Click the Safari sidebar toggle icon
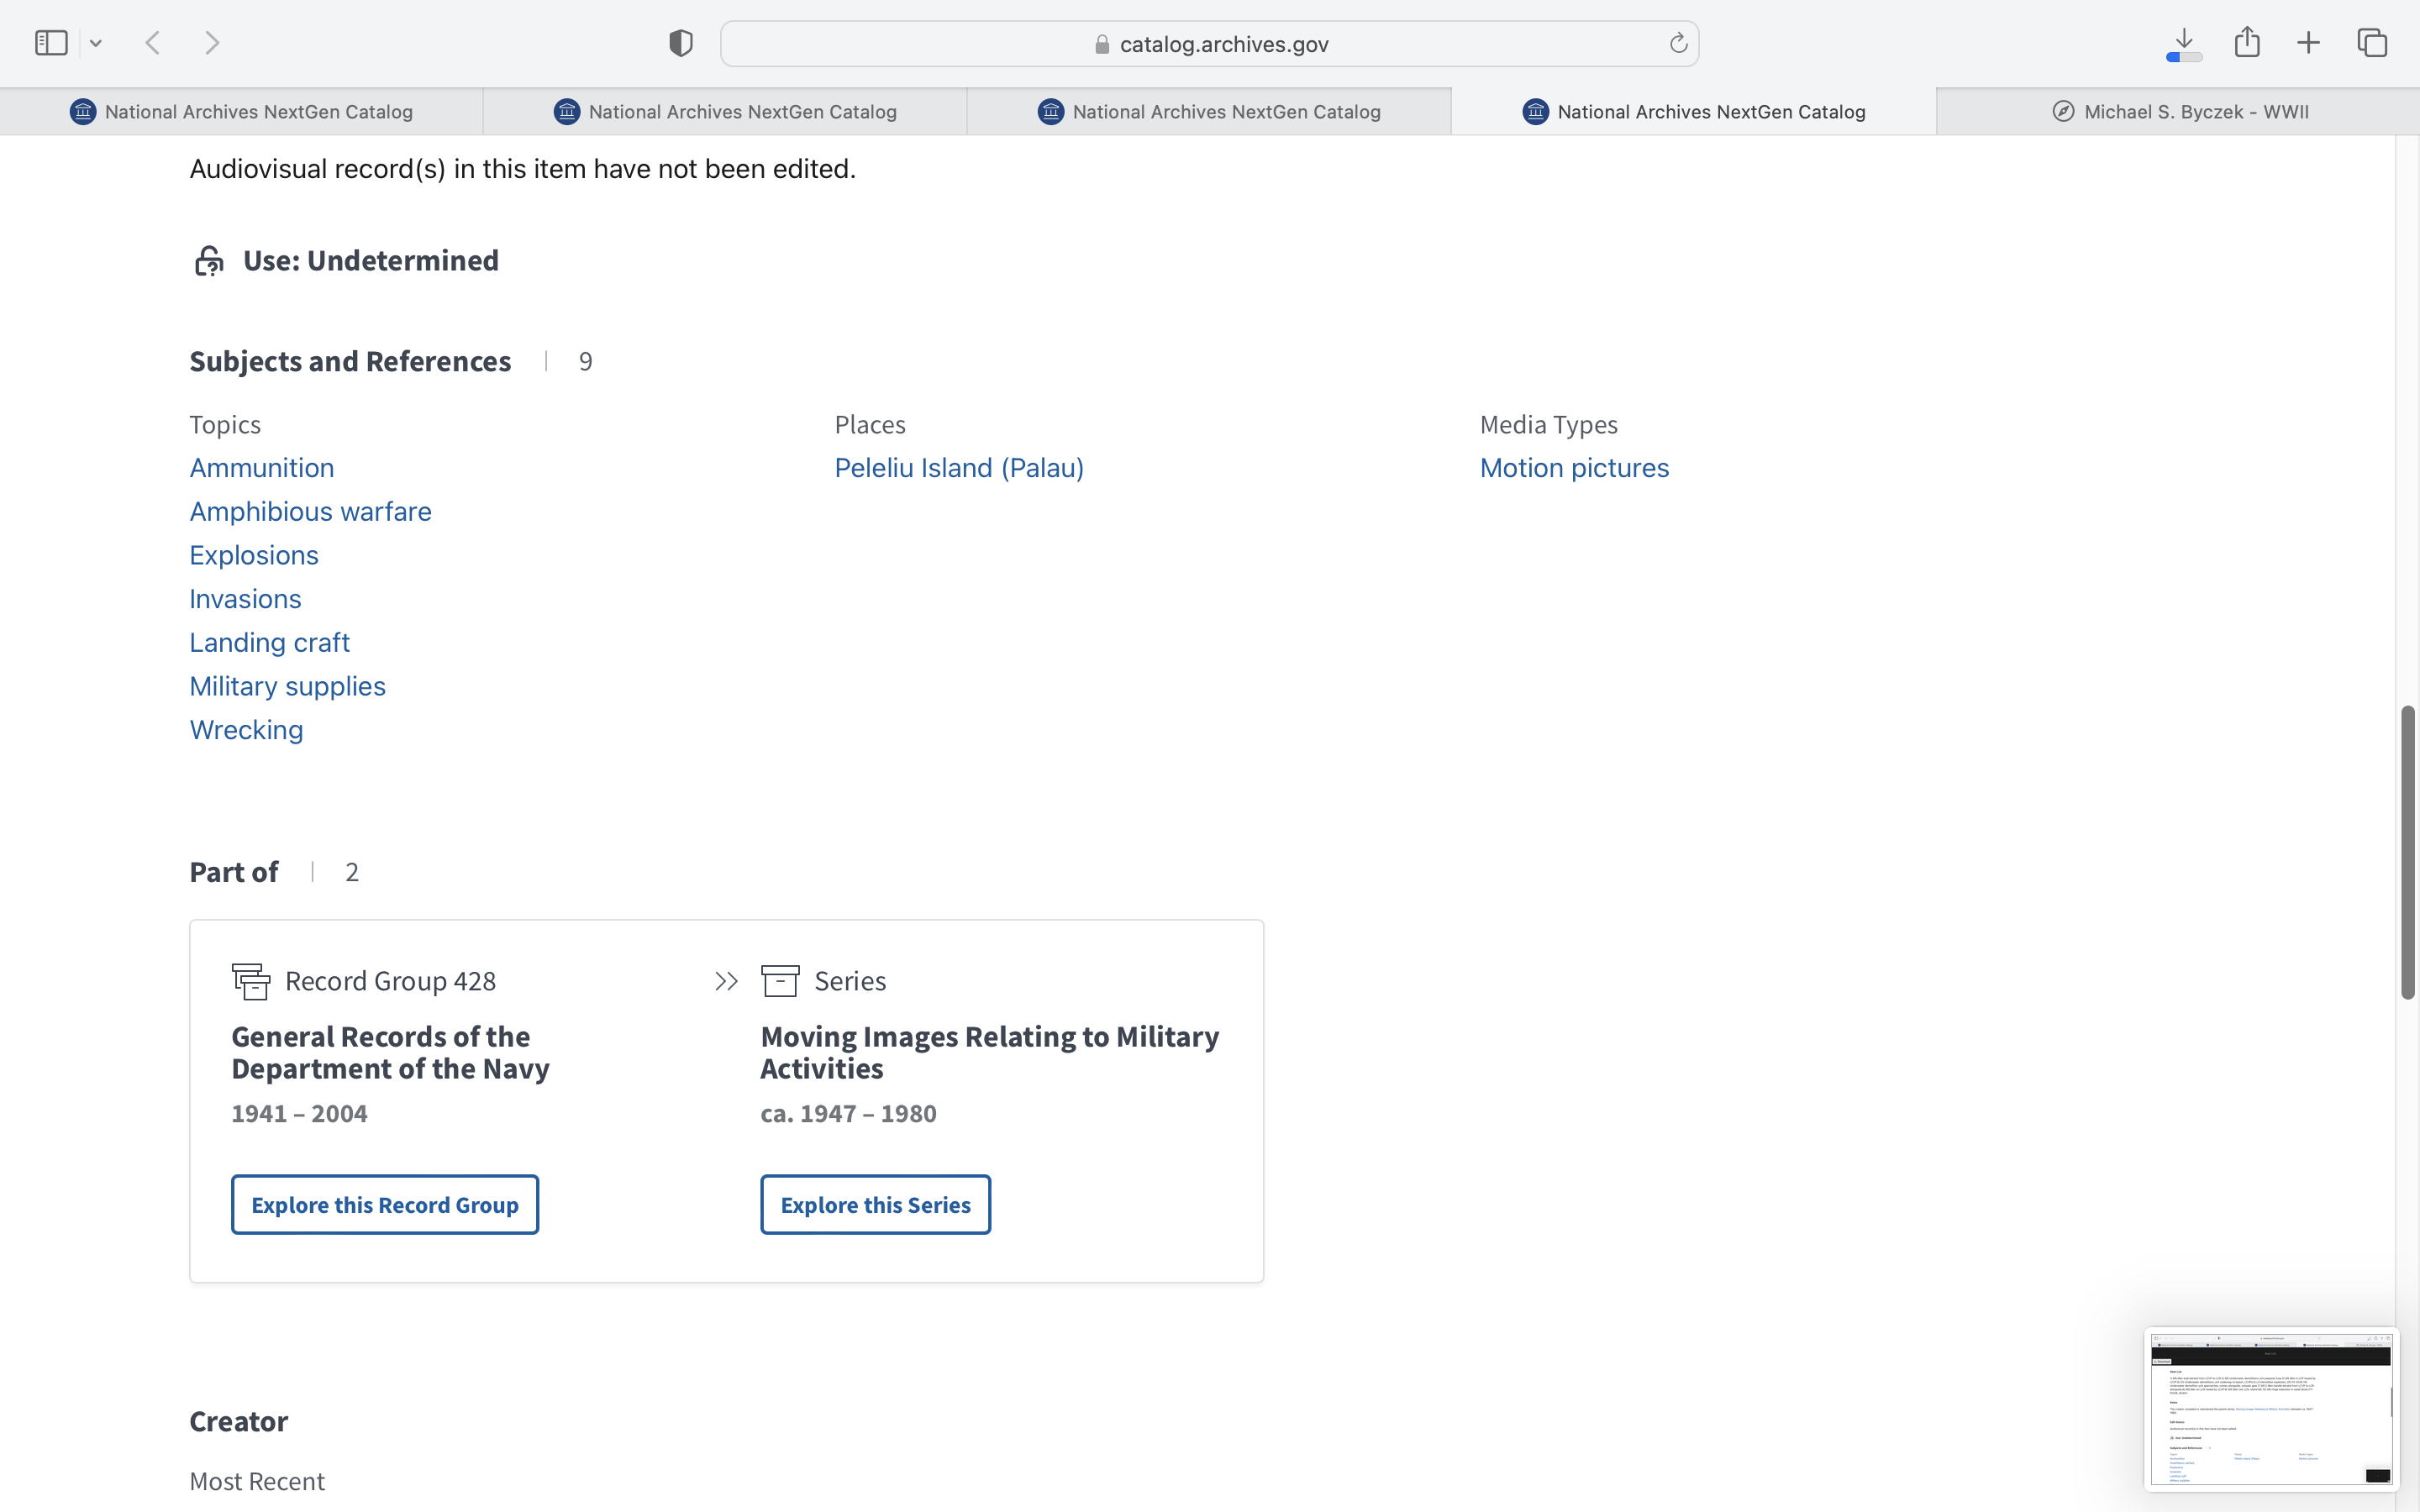 pos(51,43)
